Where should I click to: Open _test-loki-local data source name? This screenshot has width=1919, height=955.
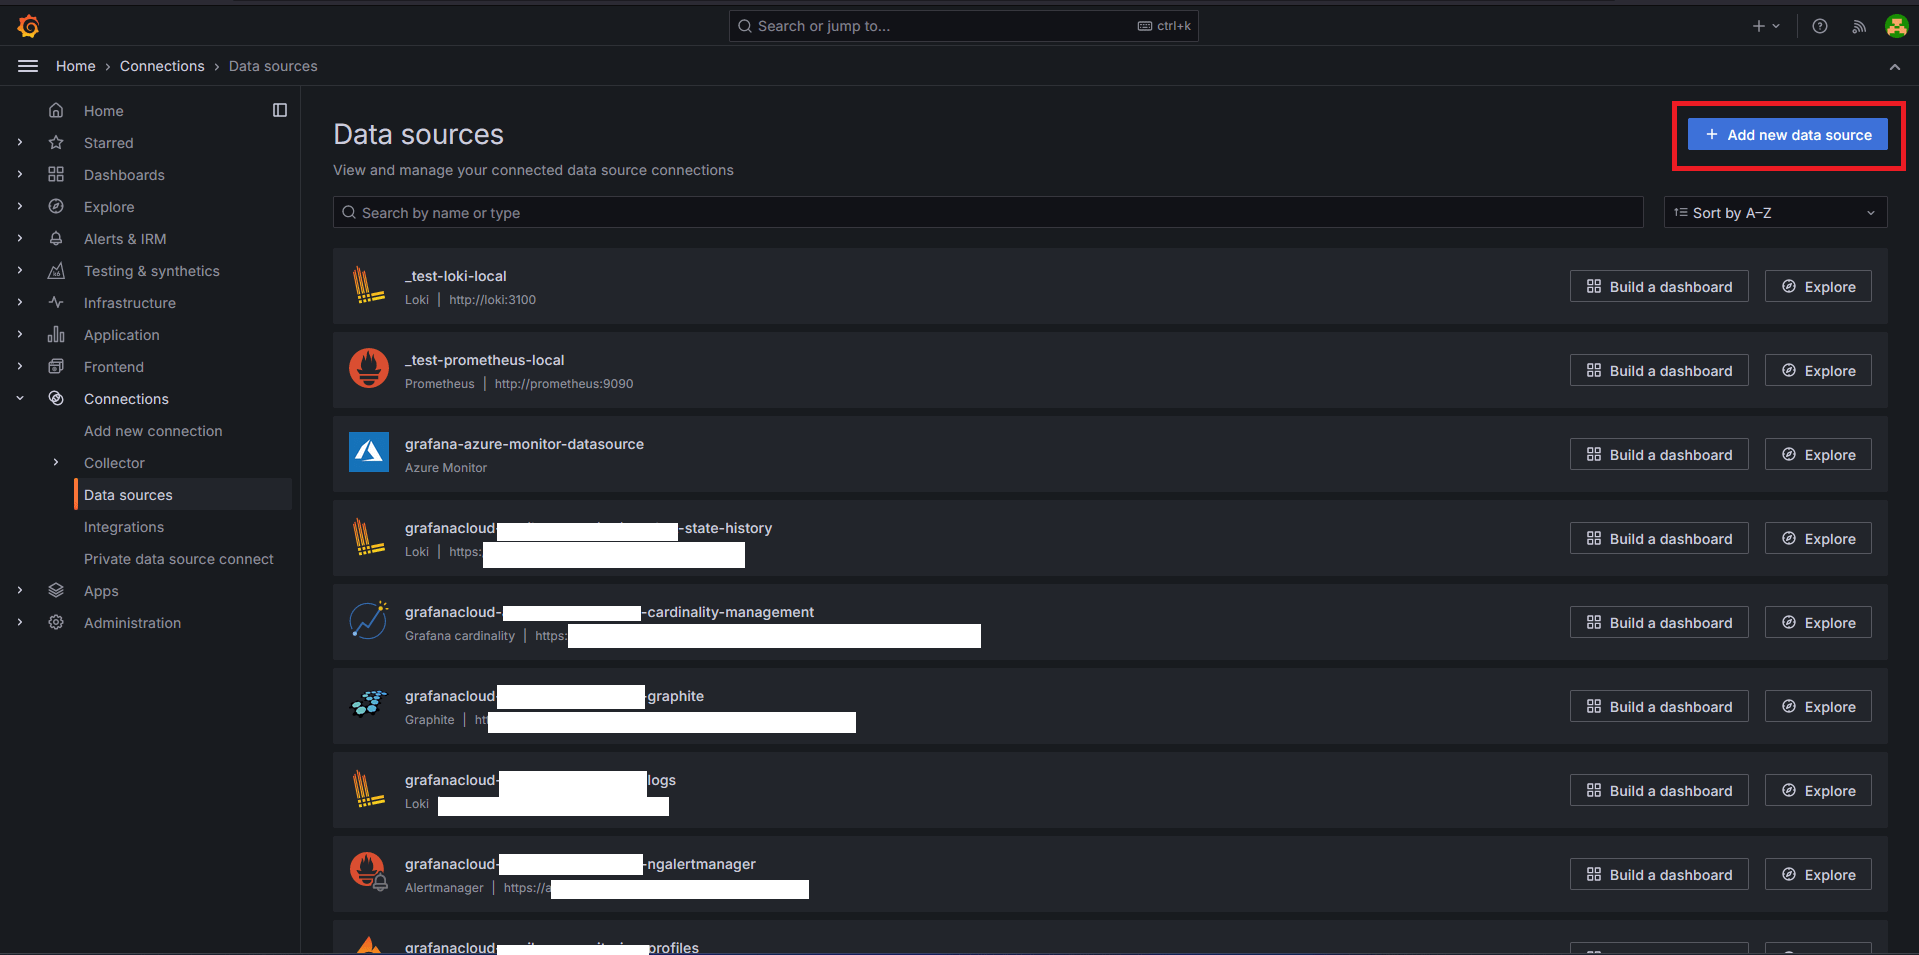tap(456, 276)
